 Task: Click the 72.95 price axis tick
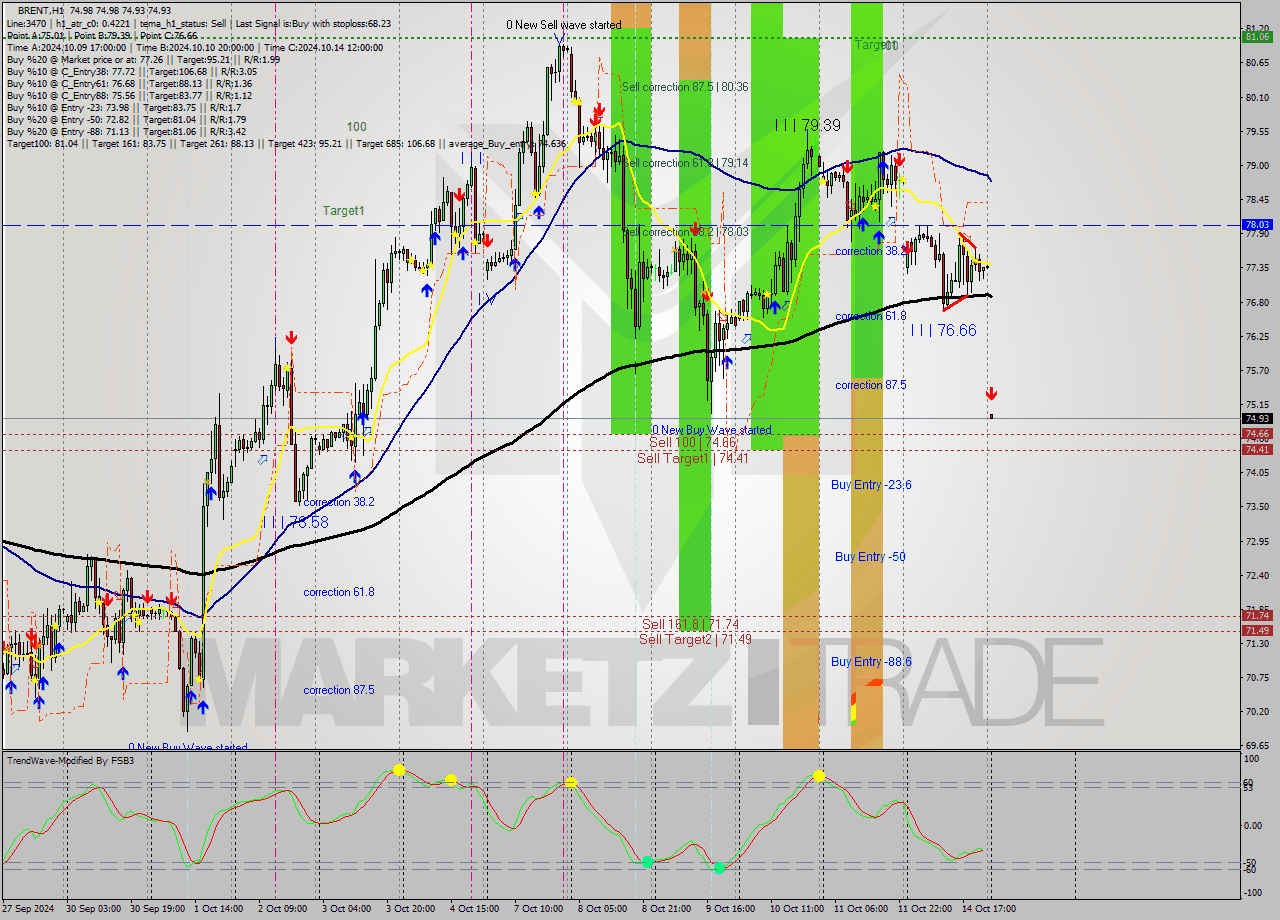(x=1256, y=541)
